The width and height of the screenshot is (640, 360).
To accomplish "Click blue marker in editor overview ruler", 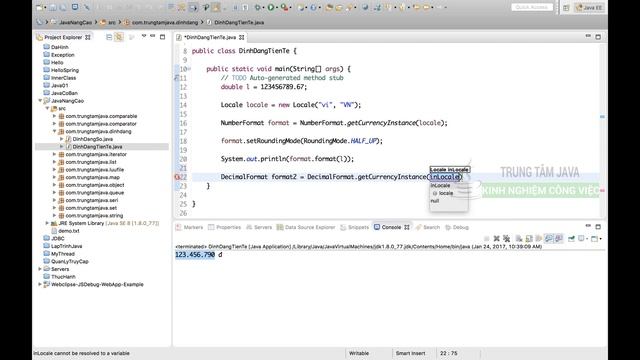I will (602, 117).
